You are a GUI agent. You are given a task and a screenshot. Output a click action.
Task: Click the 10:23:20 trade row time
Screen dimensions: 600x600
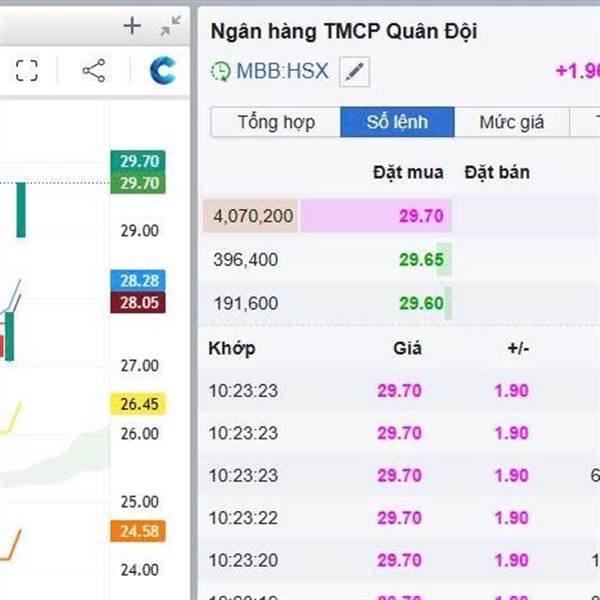[243, 560]
